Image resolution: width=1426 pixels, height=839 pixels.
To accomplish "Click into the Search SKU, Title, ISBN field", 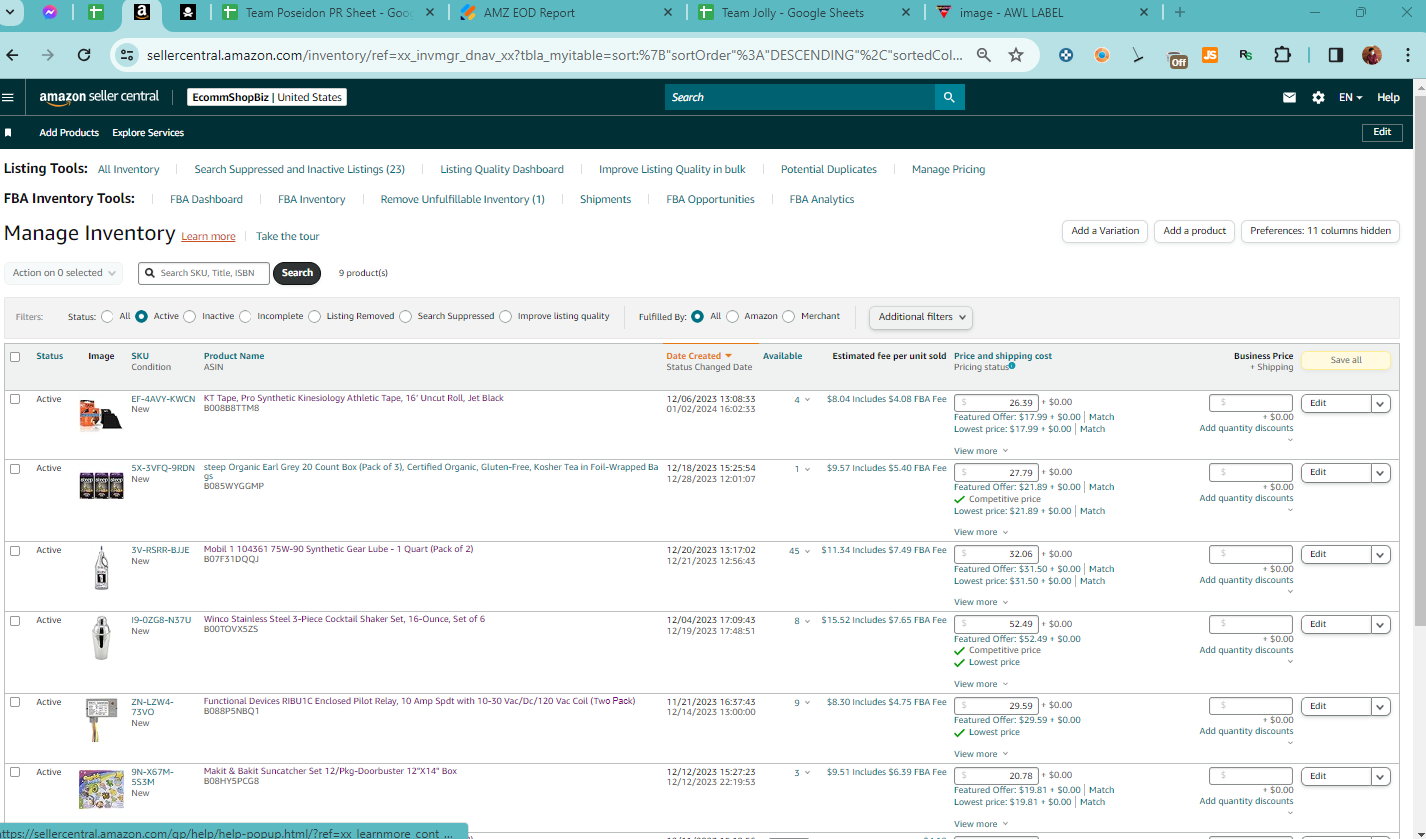I will pos(204,273).
